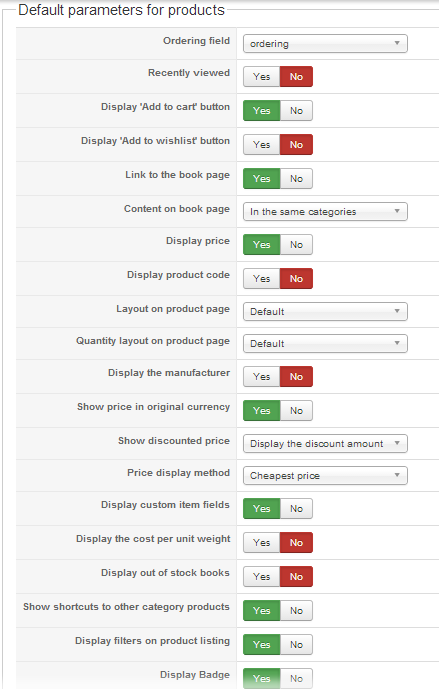Image resolution: width=439 pixels, height=689 pixels.
Task: Choose Yes for 'Add to wishlist' button
Action: 261,145
